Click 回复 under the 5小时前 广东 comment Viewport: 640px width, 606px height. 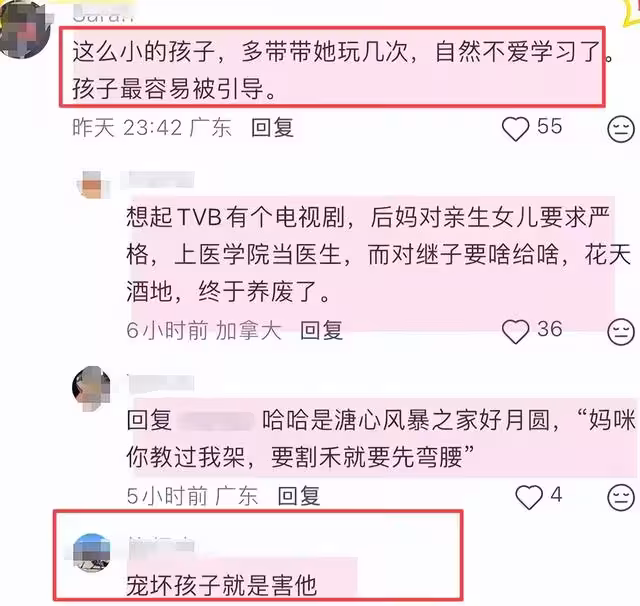(298, 496)
